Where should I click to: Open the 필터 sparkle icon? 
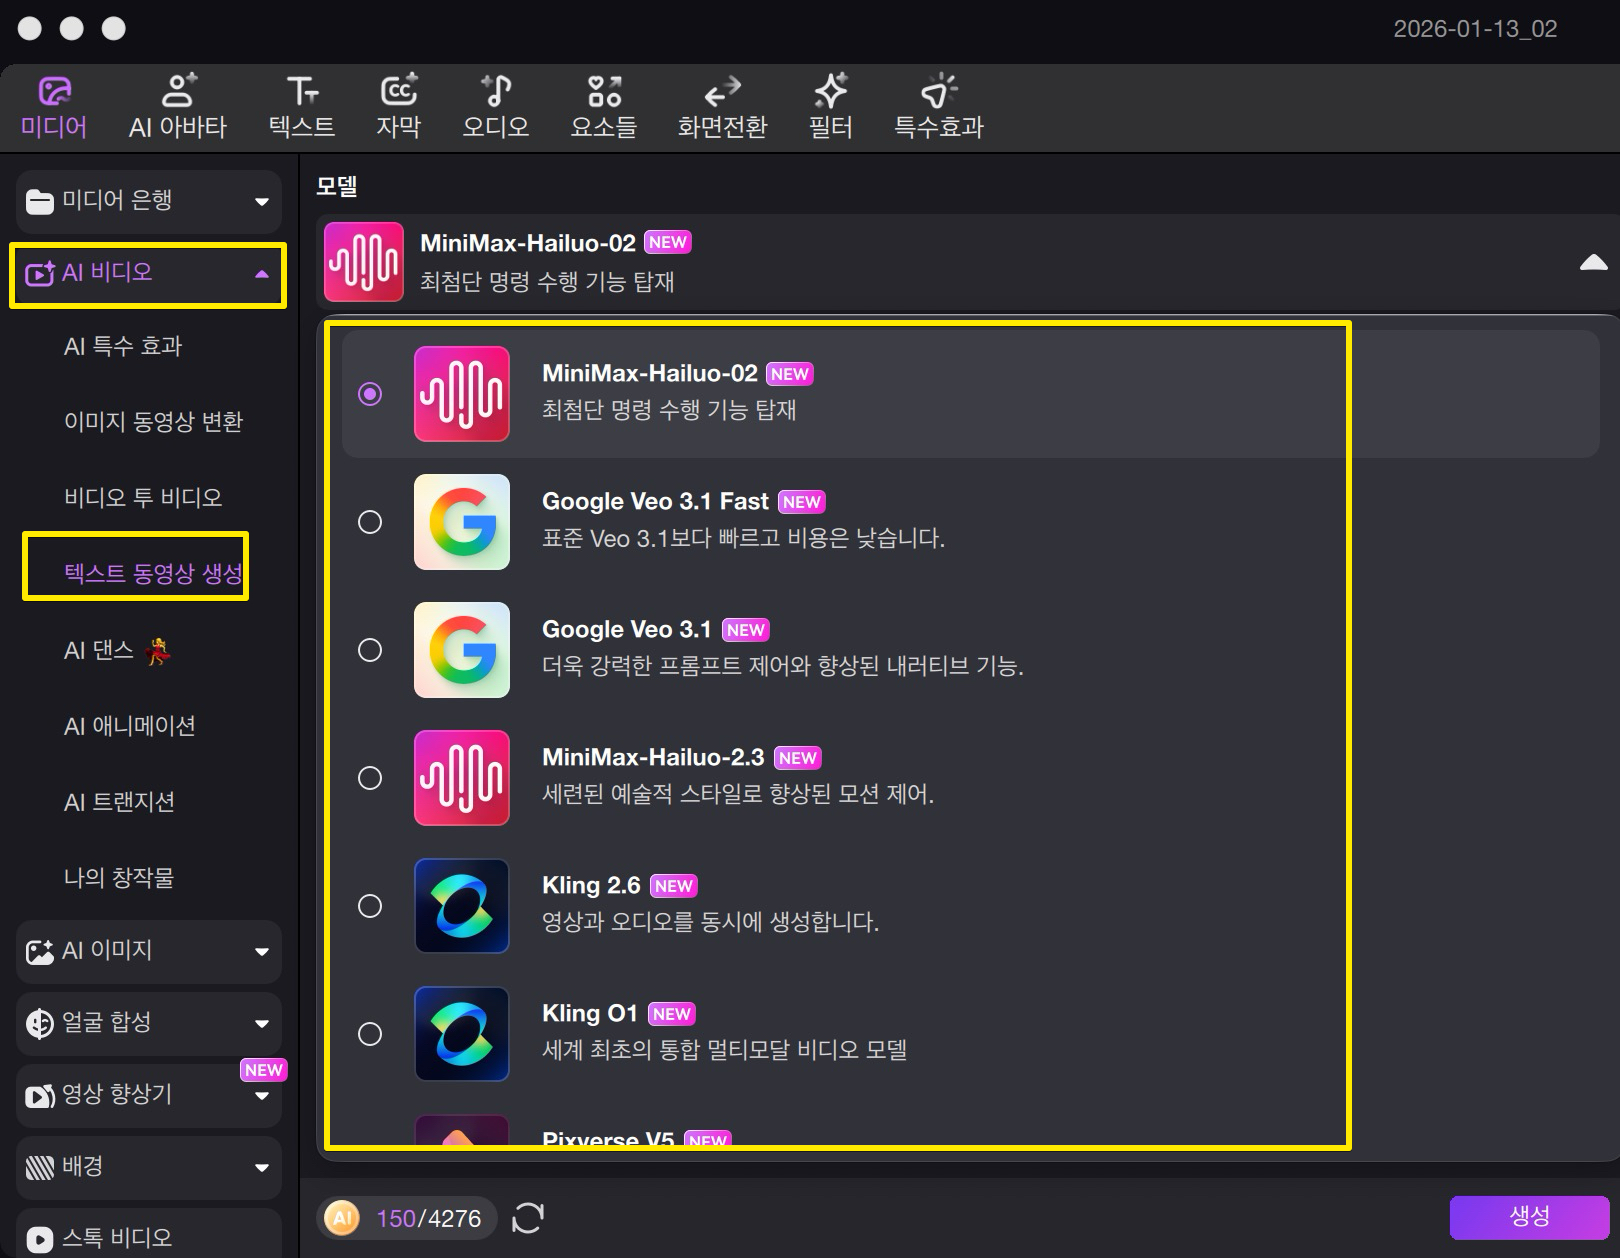(830, 91)
